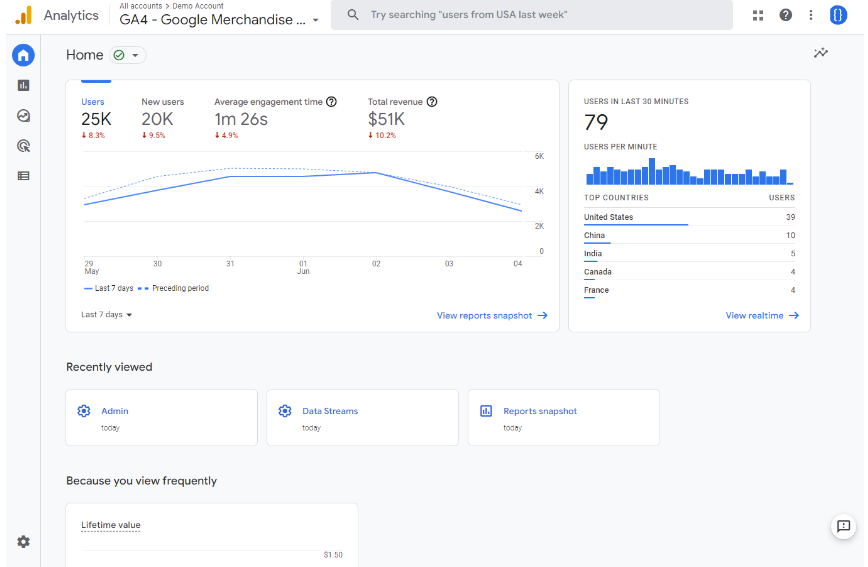This screenshot has width=868, height=567.
Task: Open the Home status check dropdown
Action: pyautogui.click(x=127, y=55)
